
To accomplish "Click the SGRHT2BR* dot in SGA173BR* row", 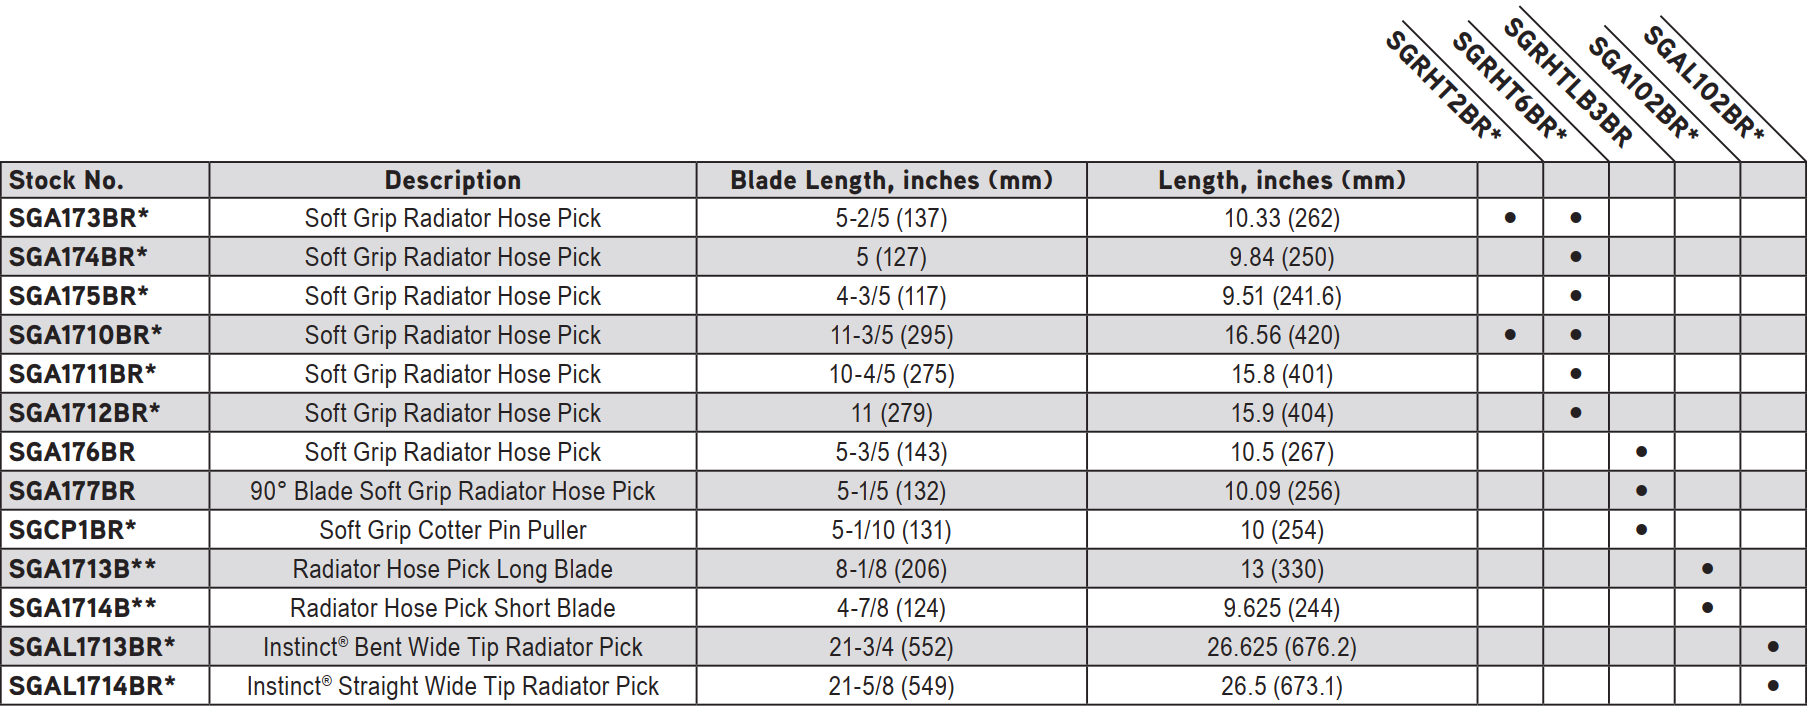I will tap(1510, 218).
